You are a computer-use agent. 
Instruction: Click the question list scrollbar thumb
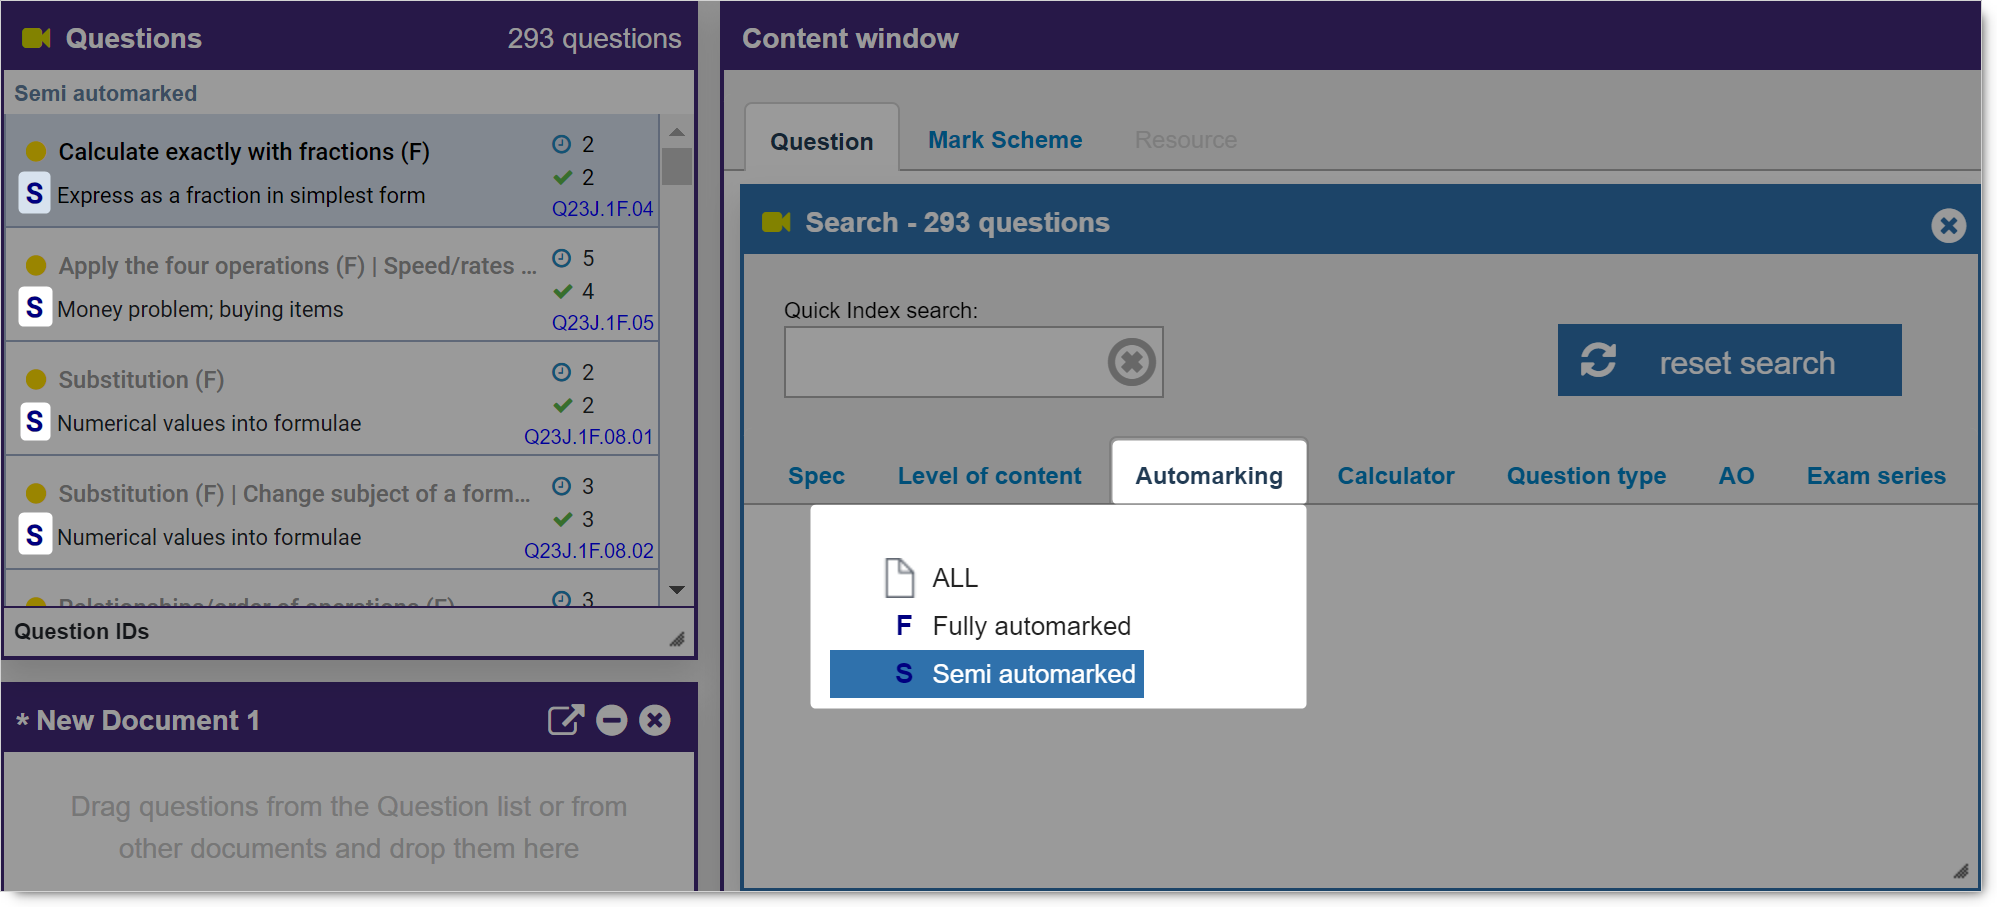677,166
